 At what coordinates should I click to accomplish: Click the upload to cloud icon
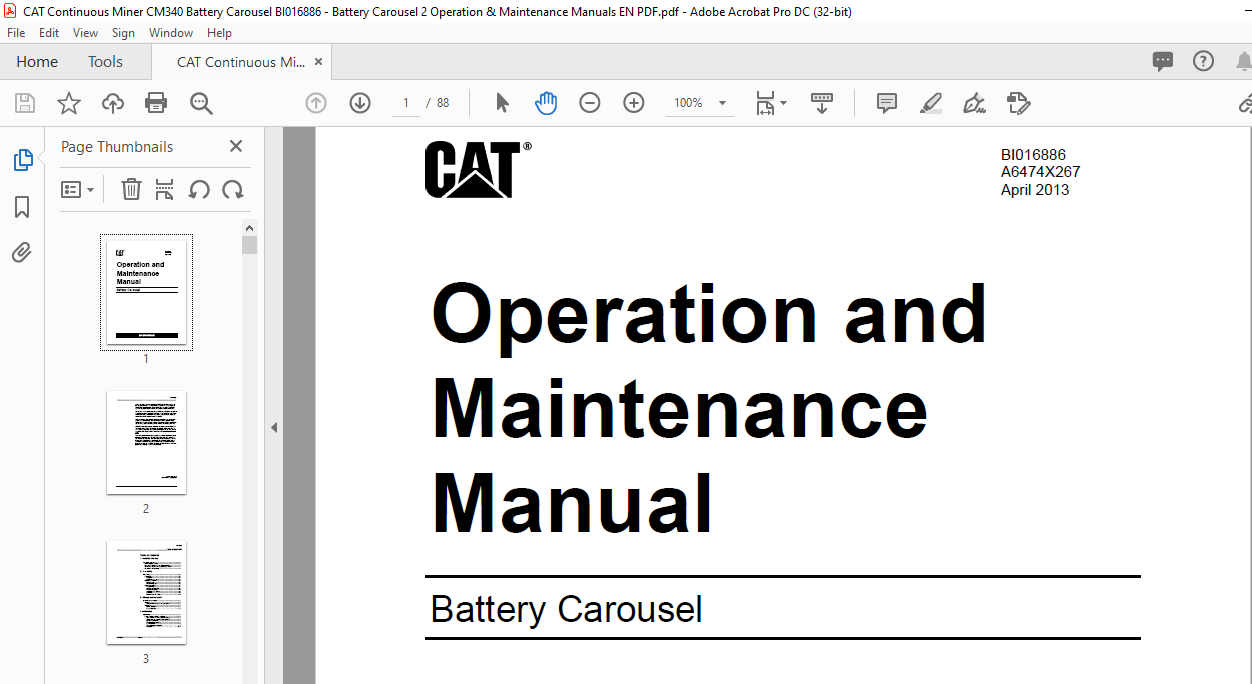113,103
